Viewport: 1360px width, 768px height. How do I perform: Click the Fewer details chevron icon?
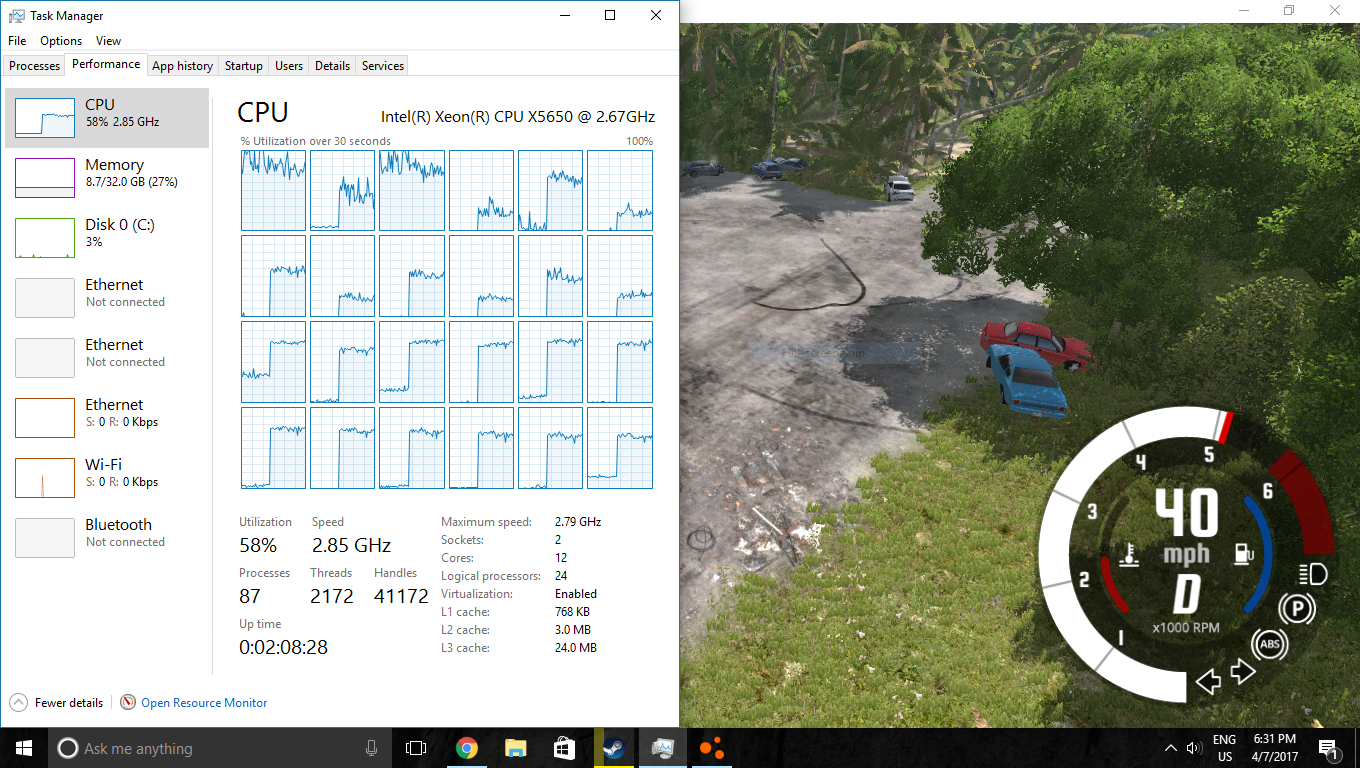(19, 702)
